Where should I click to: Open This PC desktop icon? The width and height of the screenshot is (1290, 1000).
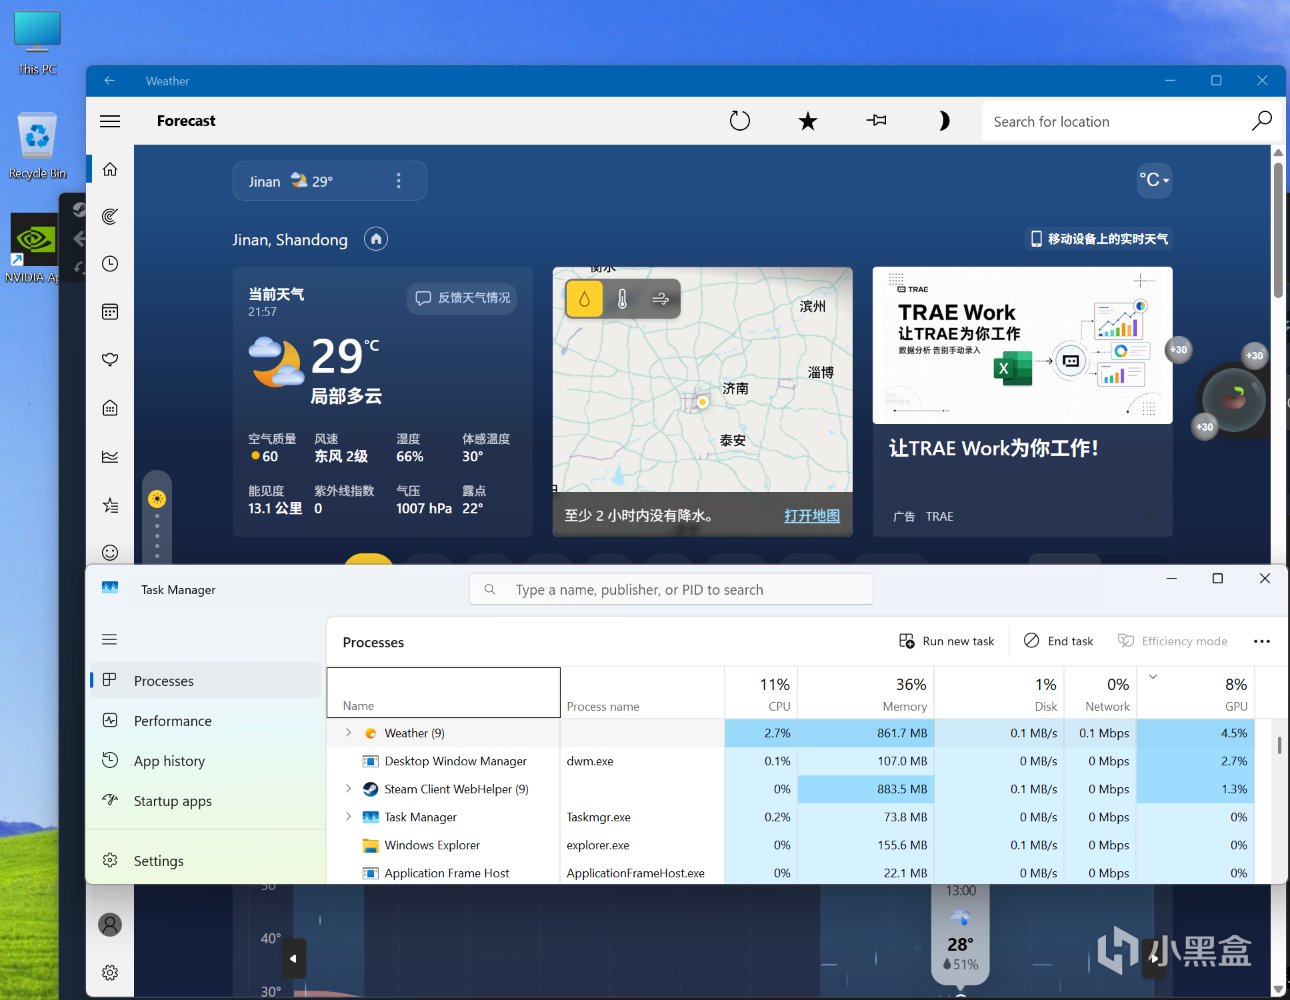click(x=37, y=44)
